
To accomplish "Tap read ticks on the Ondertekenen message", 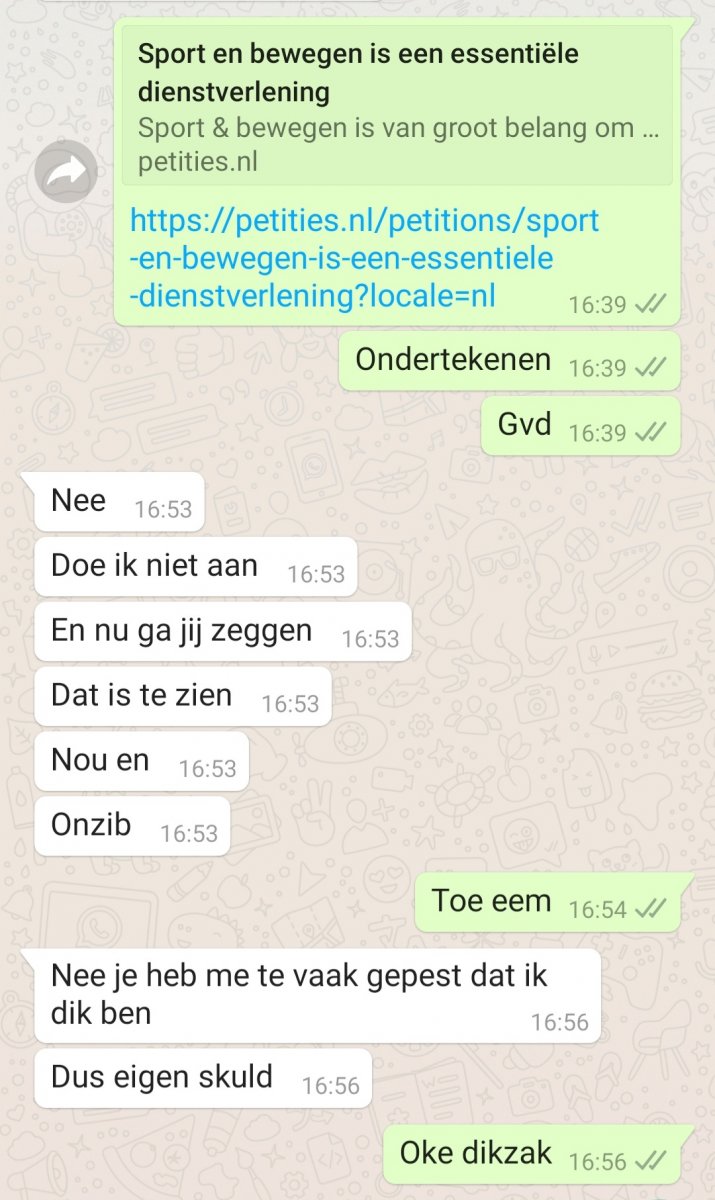I will pos(650,368).
